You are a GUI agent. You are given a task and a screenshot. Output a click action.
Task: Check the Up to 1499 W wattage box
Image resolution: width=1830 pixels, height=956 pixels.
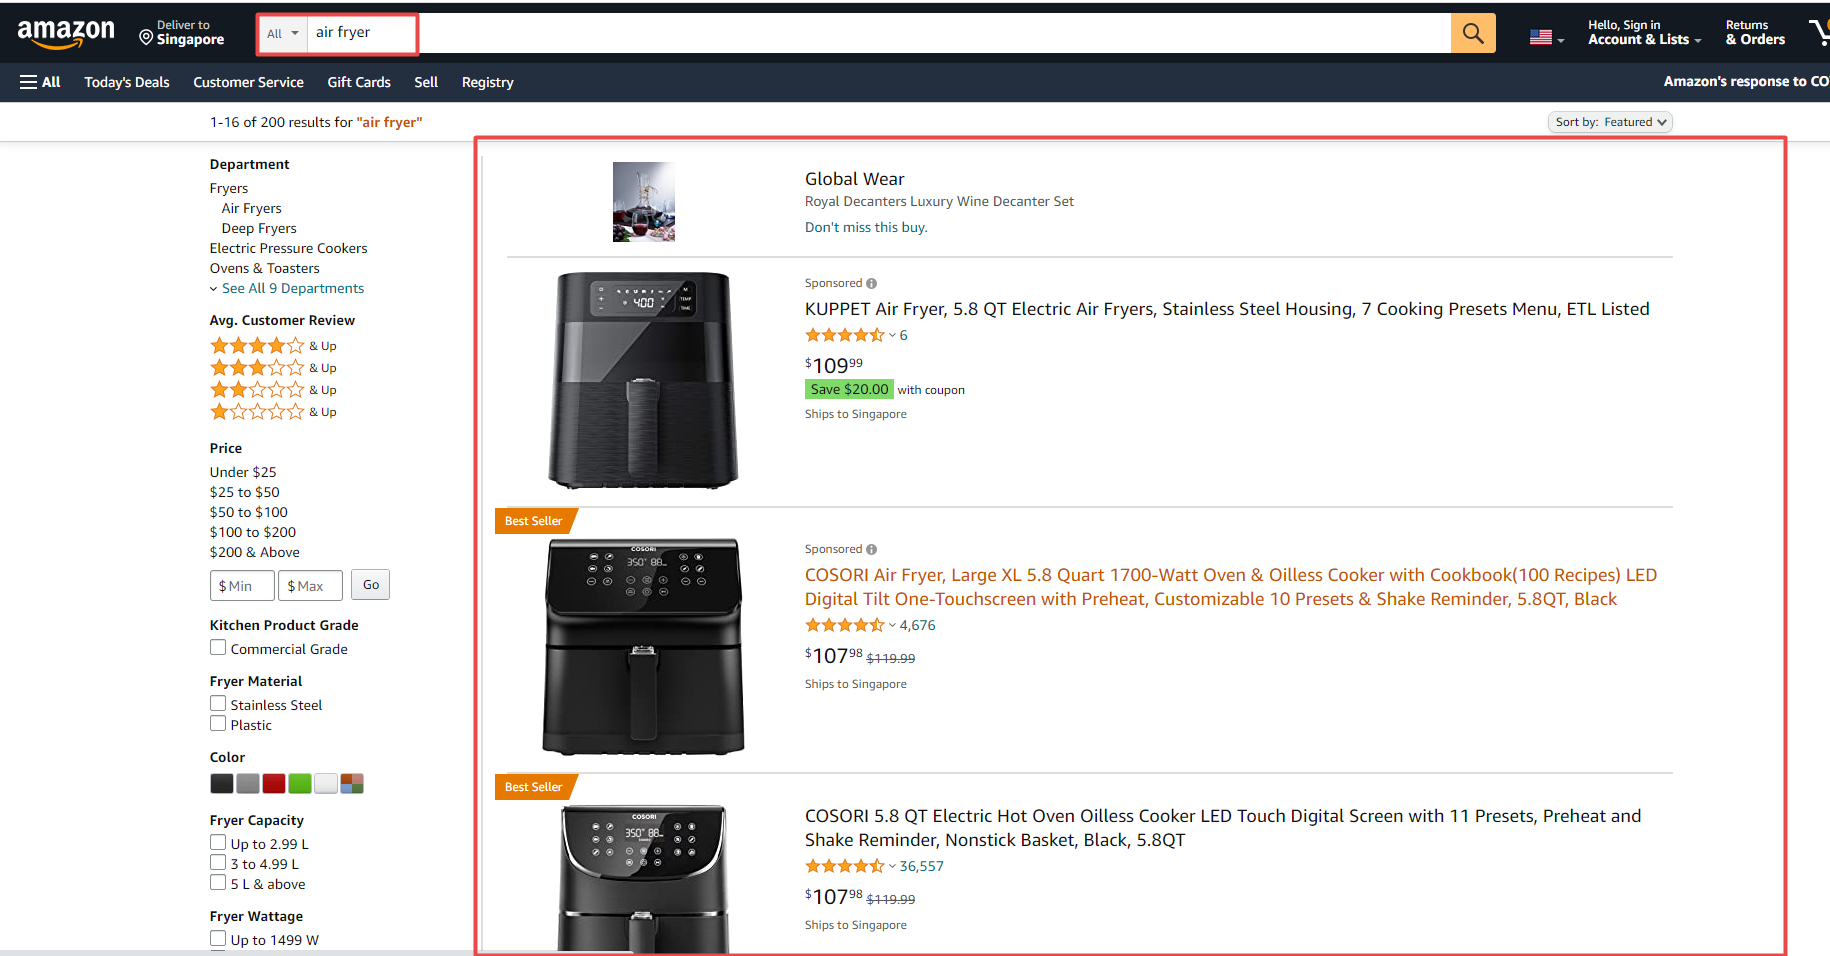point(218,939)
